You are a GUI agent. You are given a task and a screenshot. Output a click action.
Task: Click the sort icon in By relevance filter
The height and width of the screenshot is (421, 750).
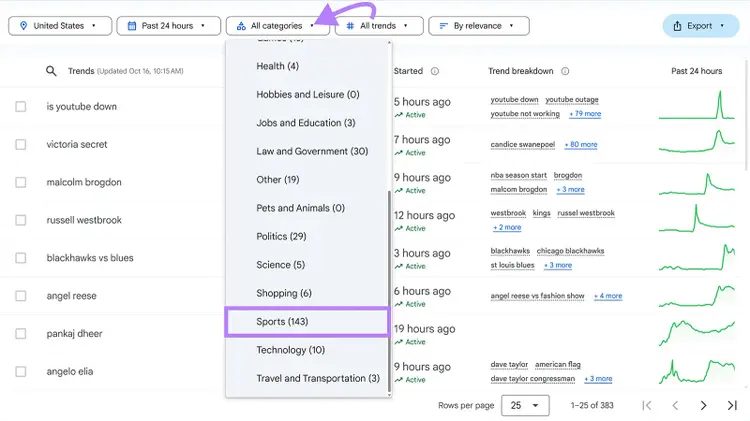[443, 26]
